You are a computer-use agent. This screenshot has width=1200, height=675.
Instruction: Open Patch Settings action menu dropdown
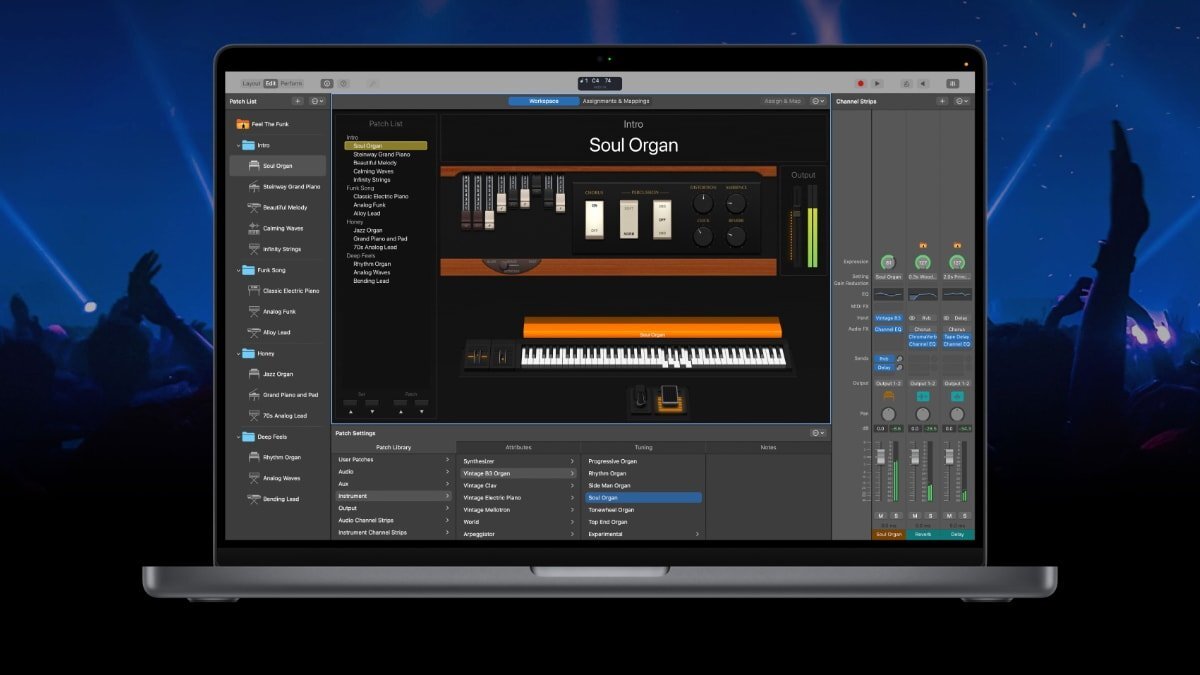tap(820, 433)
